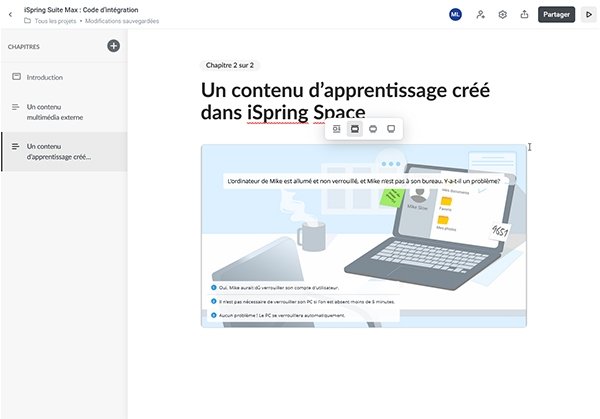
Task: Click the project title iSpring Suite Max
Action: click(x=81, y=10)
